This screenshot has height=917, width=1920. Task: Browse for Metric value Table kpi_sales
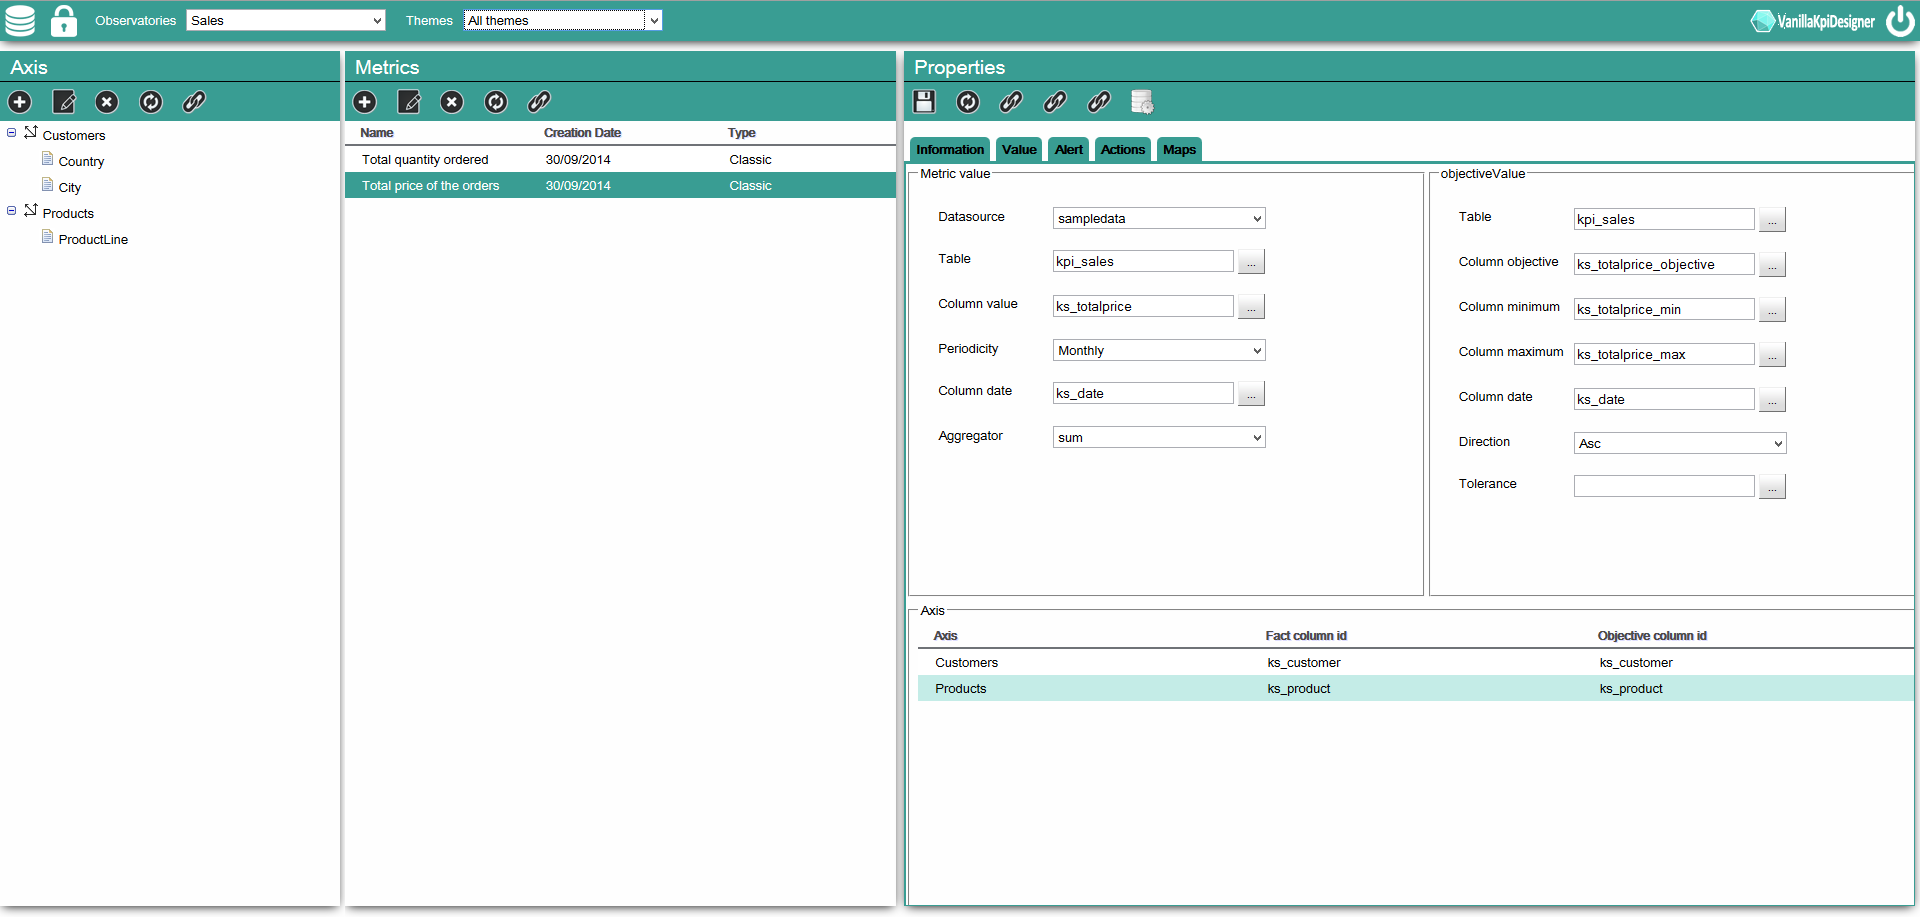1251,262
